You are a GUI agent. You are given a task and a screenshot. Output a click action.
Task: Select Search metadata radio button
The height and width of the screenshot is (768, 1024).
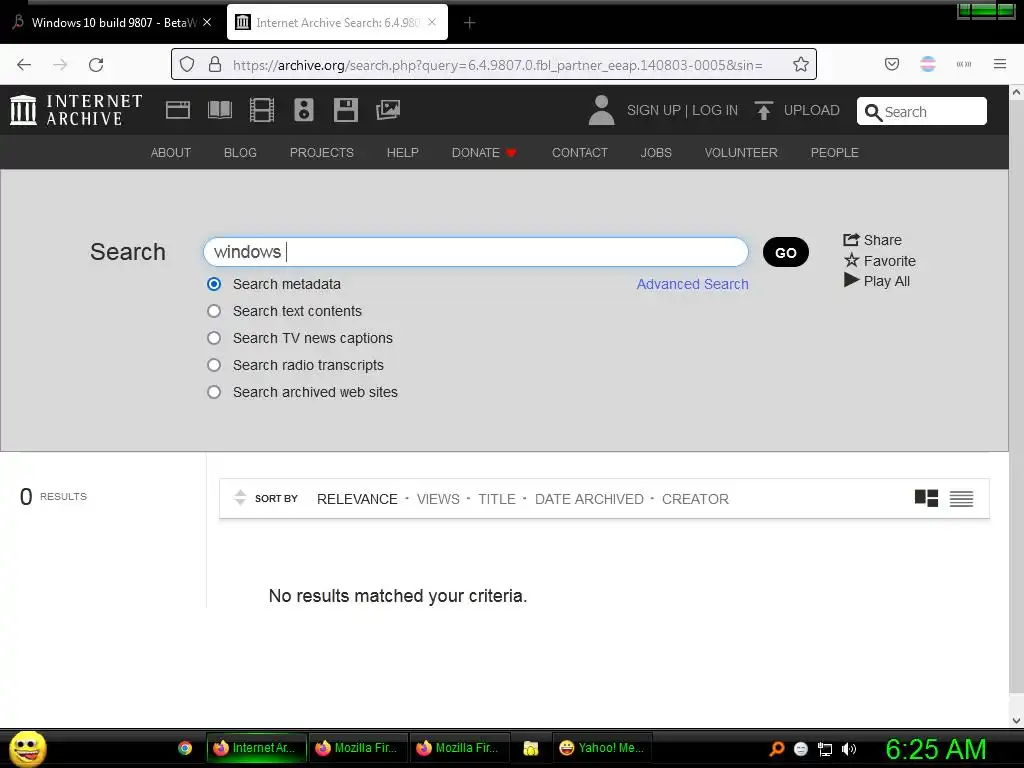click(x=214, y=284)
